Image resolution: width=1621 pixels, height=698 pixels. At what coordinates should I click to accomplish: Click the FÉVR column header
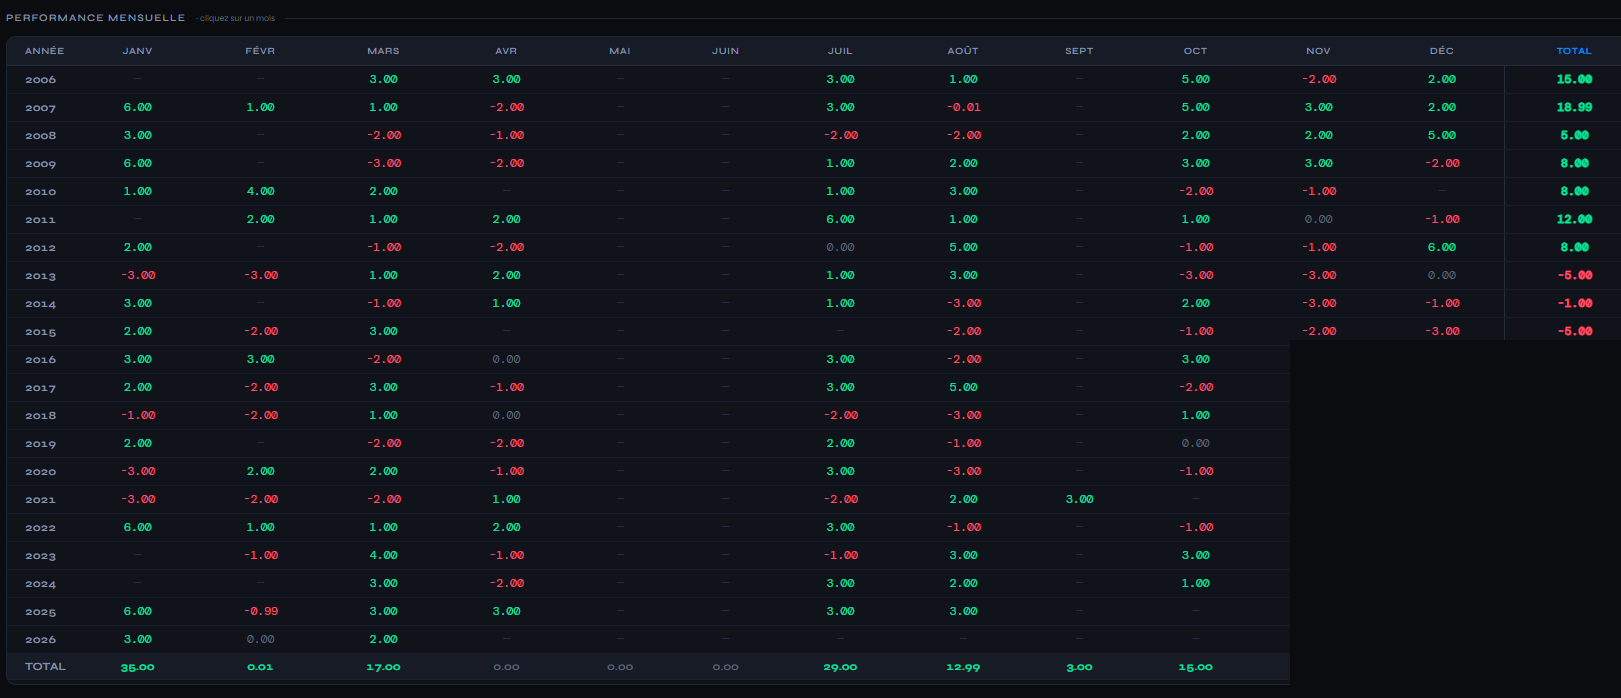(x=260, y=51)
